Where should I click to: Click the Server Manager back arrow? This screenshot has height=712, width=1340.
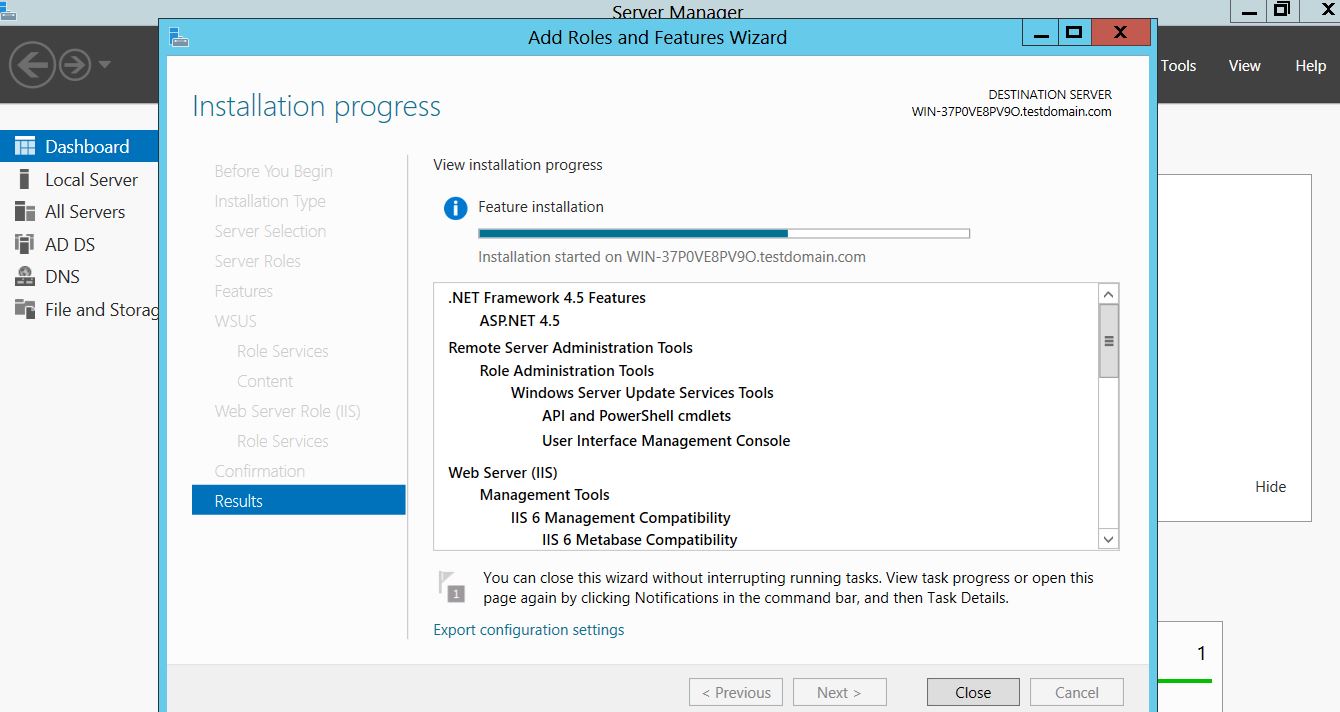click(x=32, y=66)
